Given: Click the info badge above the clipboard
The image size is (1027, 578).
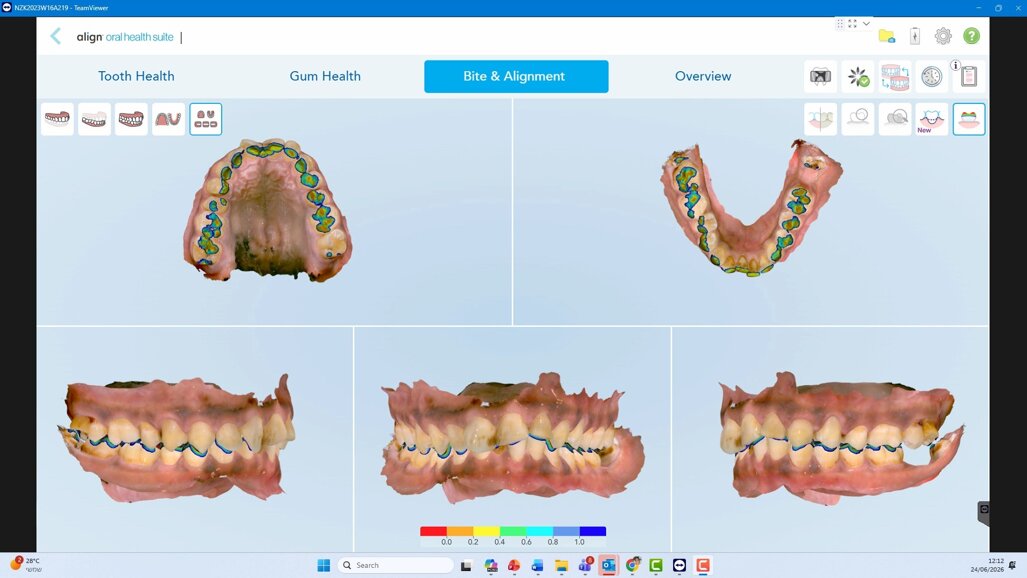Looking at the screenshot, I should 956,65.
